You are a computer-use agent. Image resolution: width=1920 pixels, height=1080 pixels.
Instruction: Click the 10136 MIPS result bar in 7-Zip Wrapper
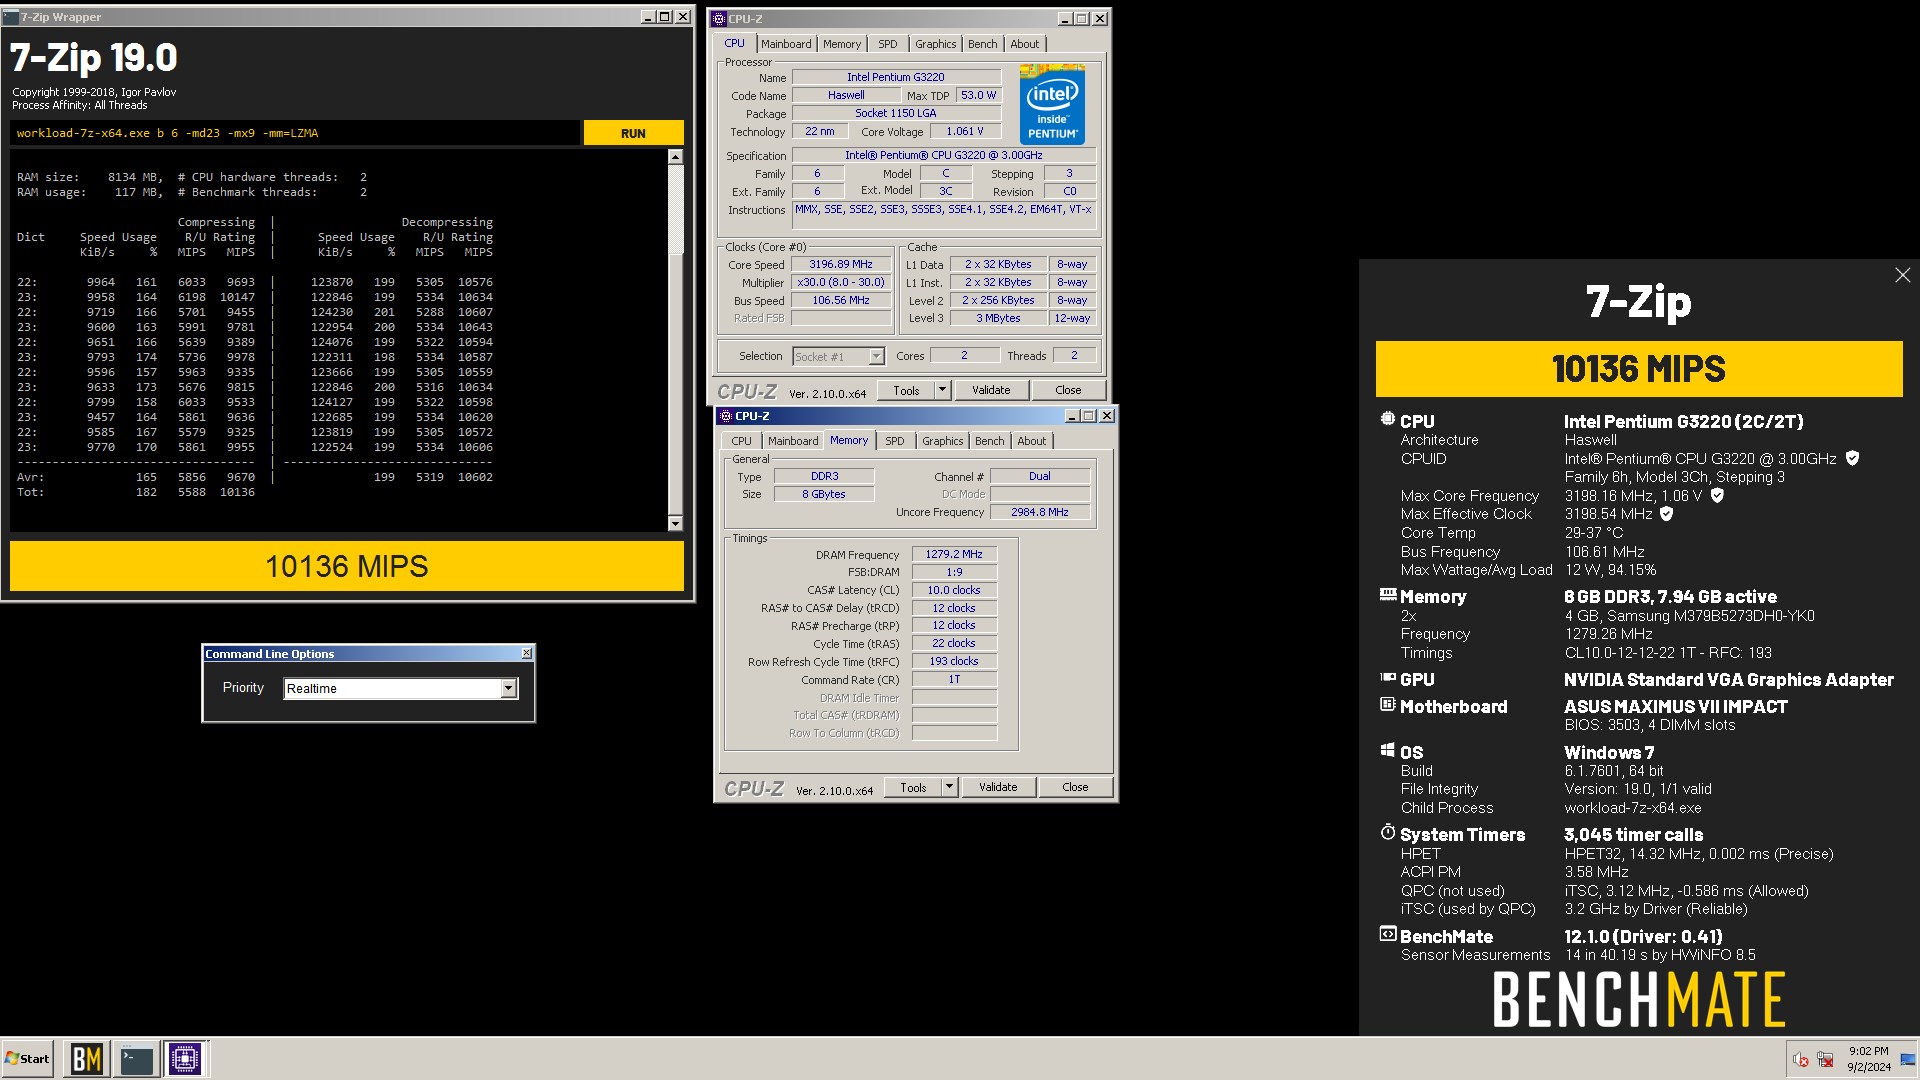coord(347,566)
